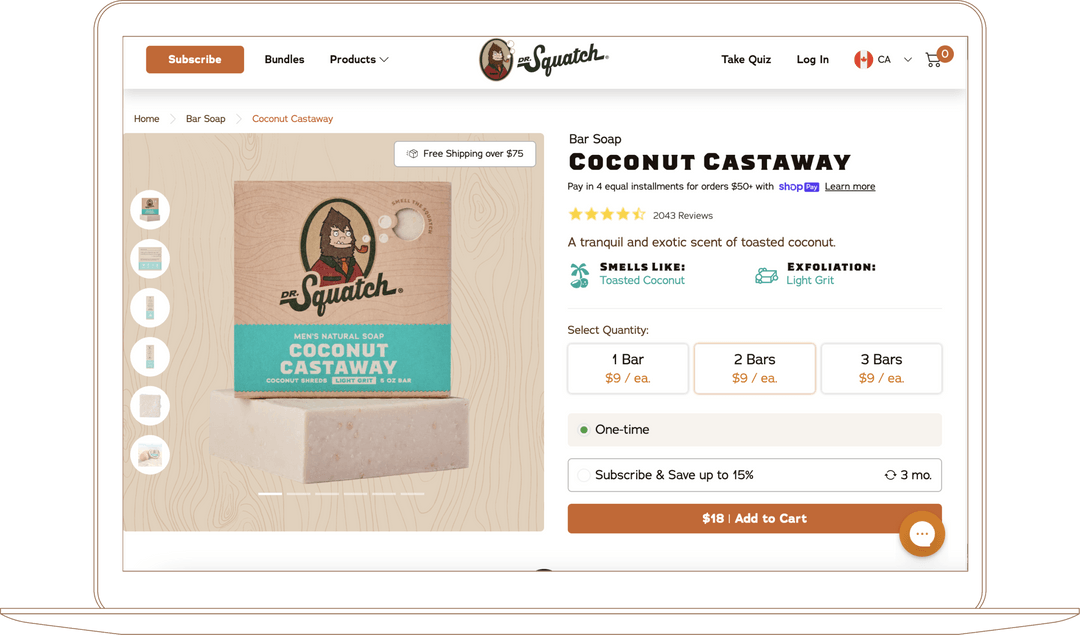Click the Exfoliation soap bar icon
Screen dimensions: 1080x635
(767, 275)
